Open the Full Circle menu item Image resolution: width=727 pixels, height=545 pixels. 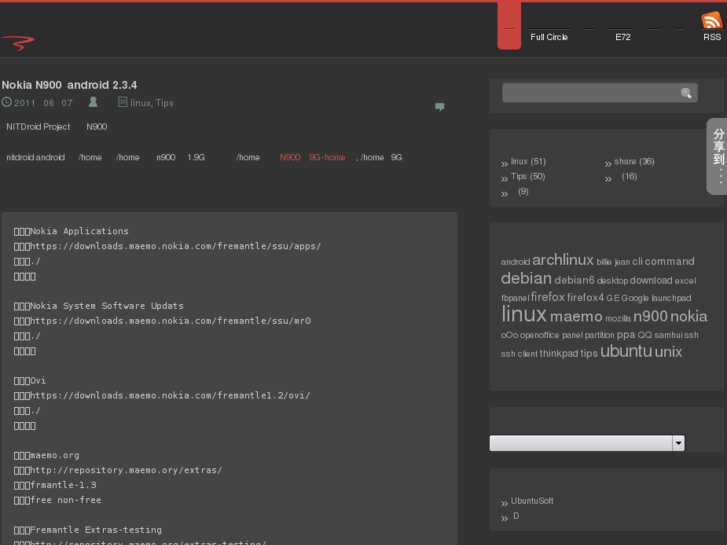[549, 37]
